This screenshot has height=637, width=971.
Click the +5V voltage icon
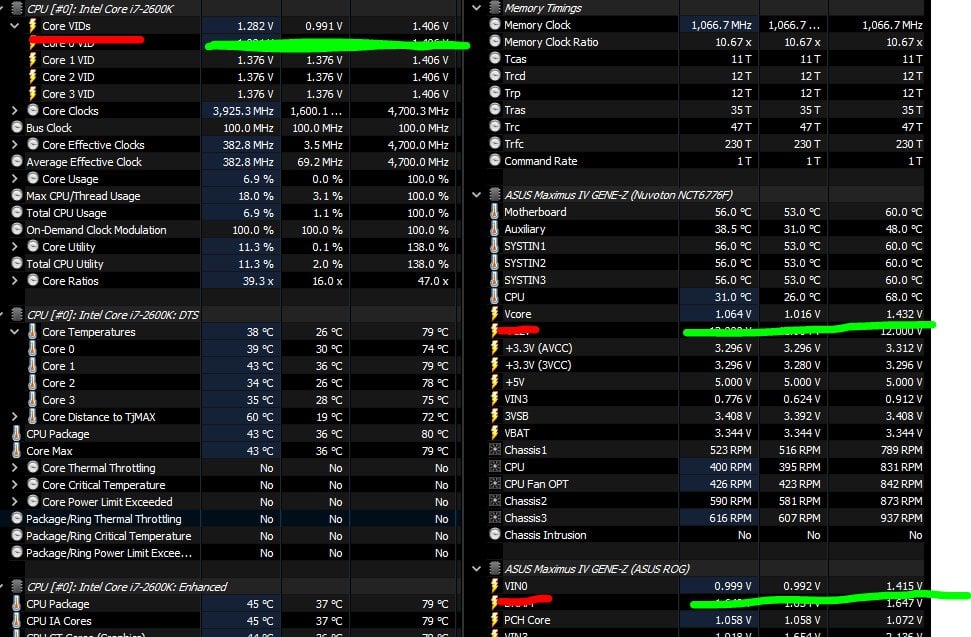pyautogui.click(x=495, y=382)
